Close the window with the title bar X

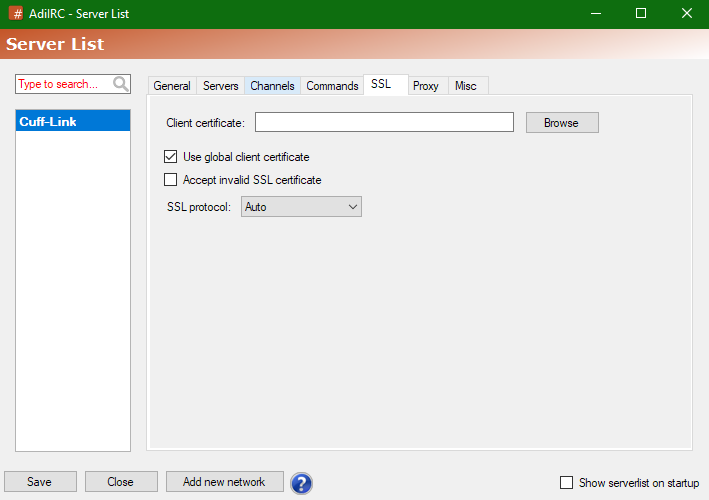(x=686, y=14)
